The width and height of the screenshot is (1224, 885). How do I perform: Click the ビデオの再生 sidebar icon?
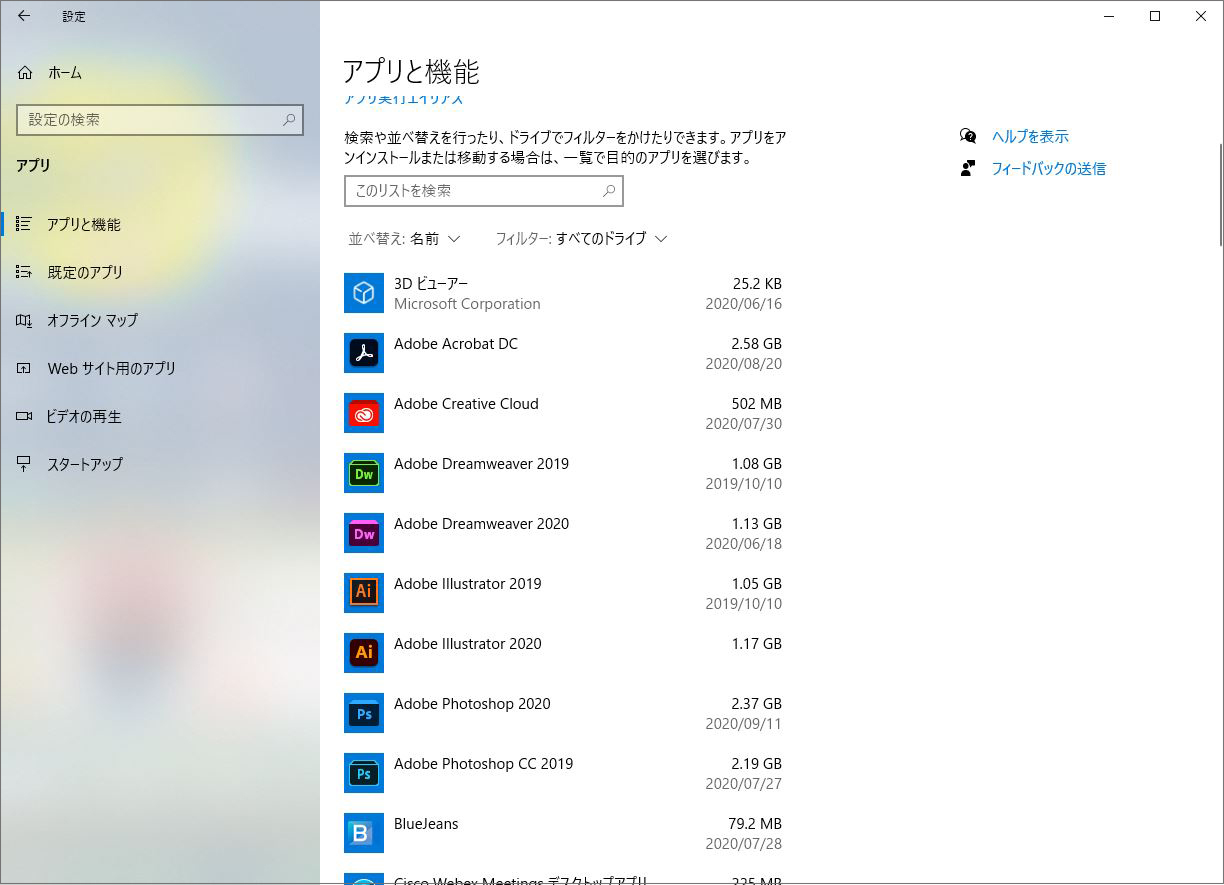click(x=24, y=416)
